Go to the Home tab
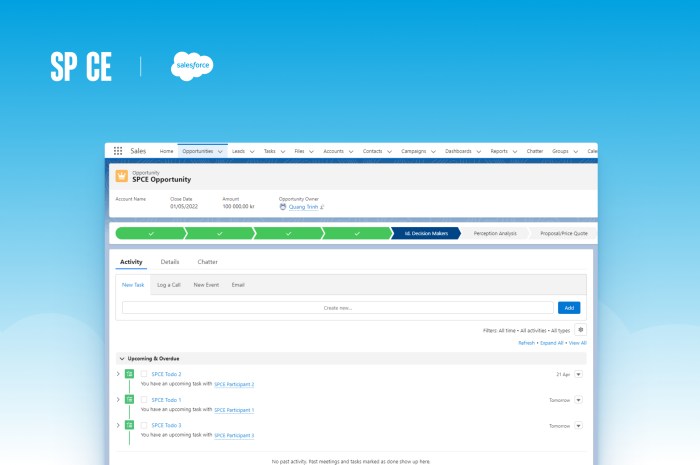Image resolution: width=700 pixels, height=465 pixels. click(x=166, y=151)
